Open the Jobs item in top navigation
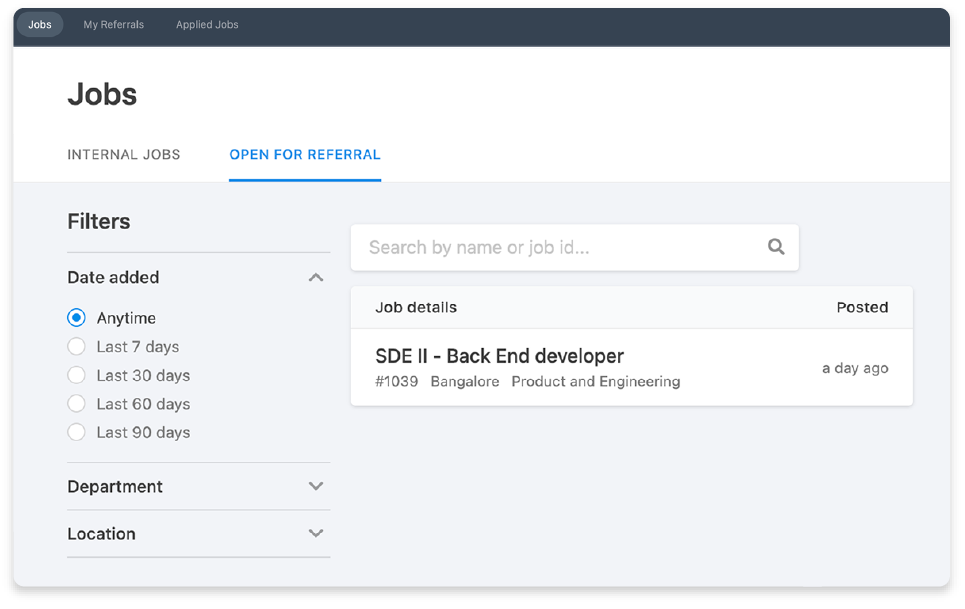This screenshot has height=609, width=965. pyautogui.click(x=40, y=25)
